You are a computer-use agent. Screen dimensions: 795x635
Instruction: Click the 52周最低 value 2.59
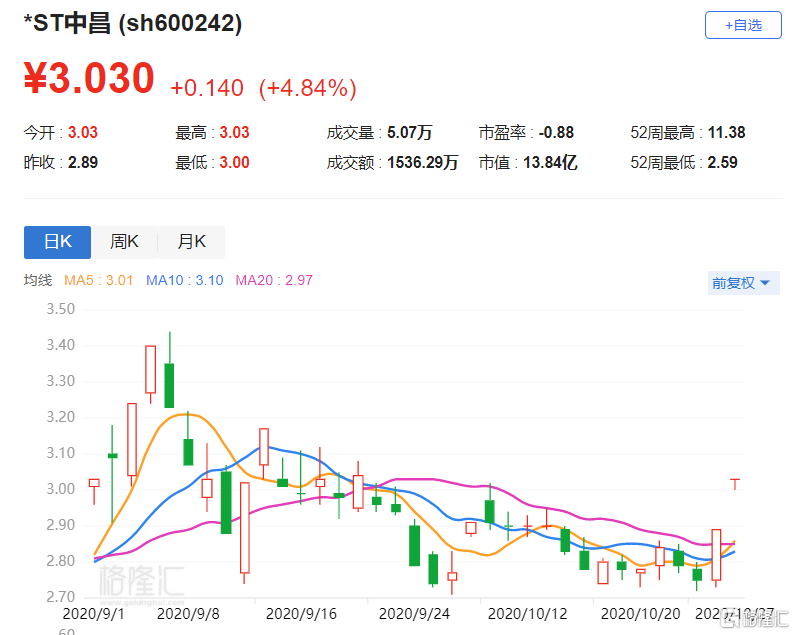click(722, 162)
